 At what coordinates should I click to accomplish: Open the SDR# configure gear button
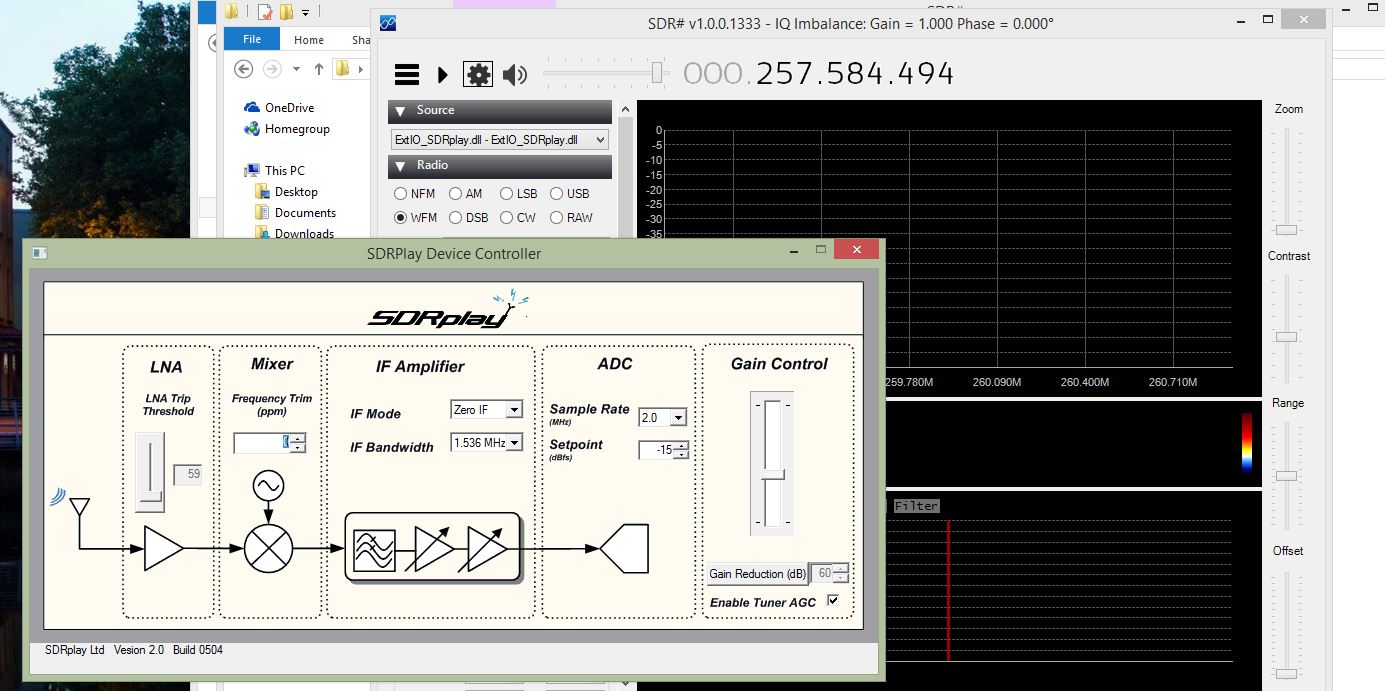[x=478, y=74]
